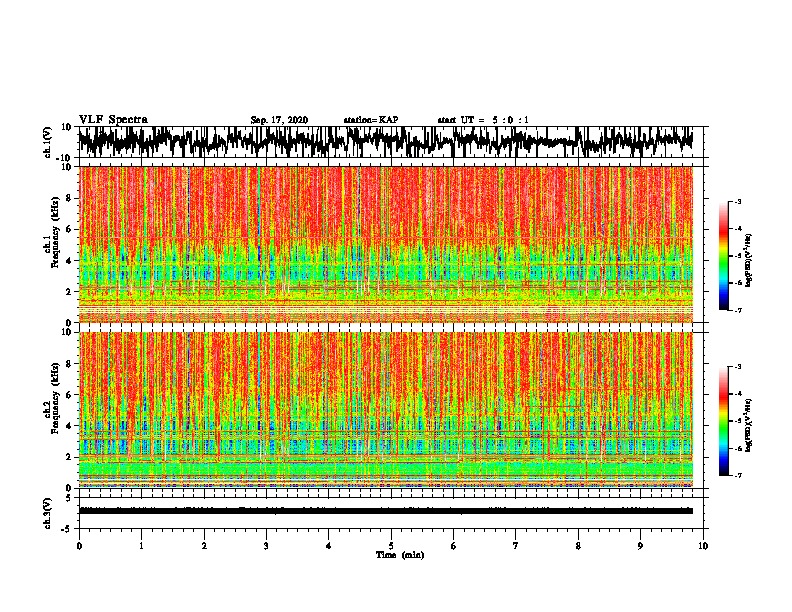Click the ch.2 frequency tick label "4"
The height and width of the screenshot is (612, 792).
pyautogui.click(x=69, y=426)
